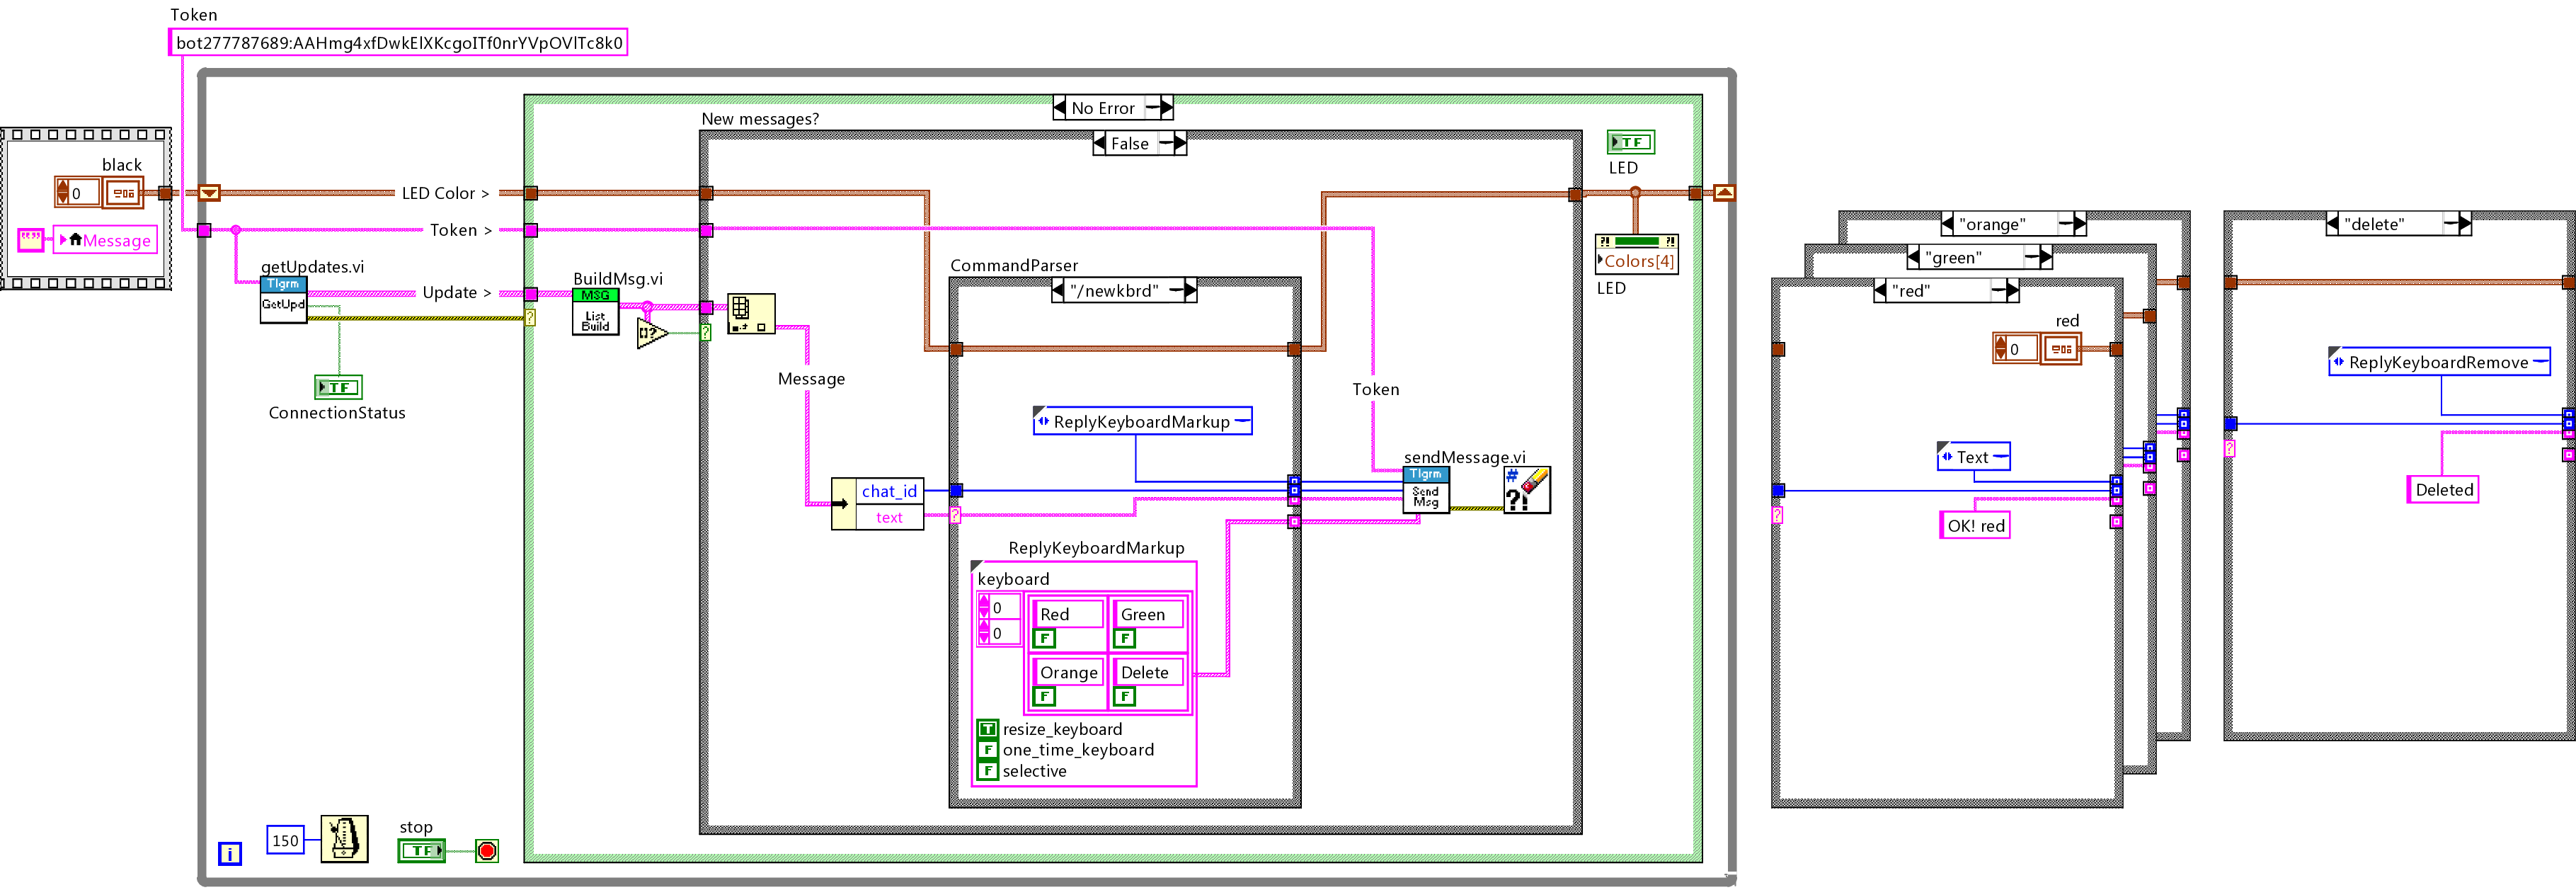
Task: Click the getUpdates.vi Telegram node icon
Action: pyautogui.click(x=283, y=300)
